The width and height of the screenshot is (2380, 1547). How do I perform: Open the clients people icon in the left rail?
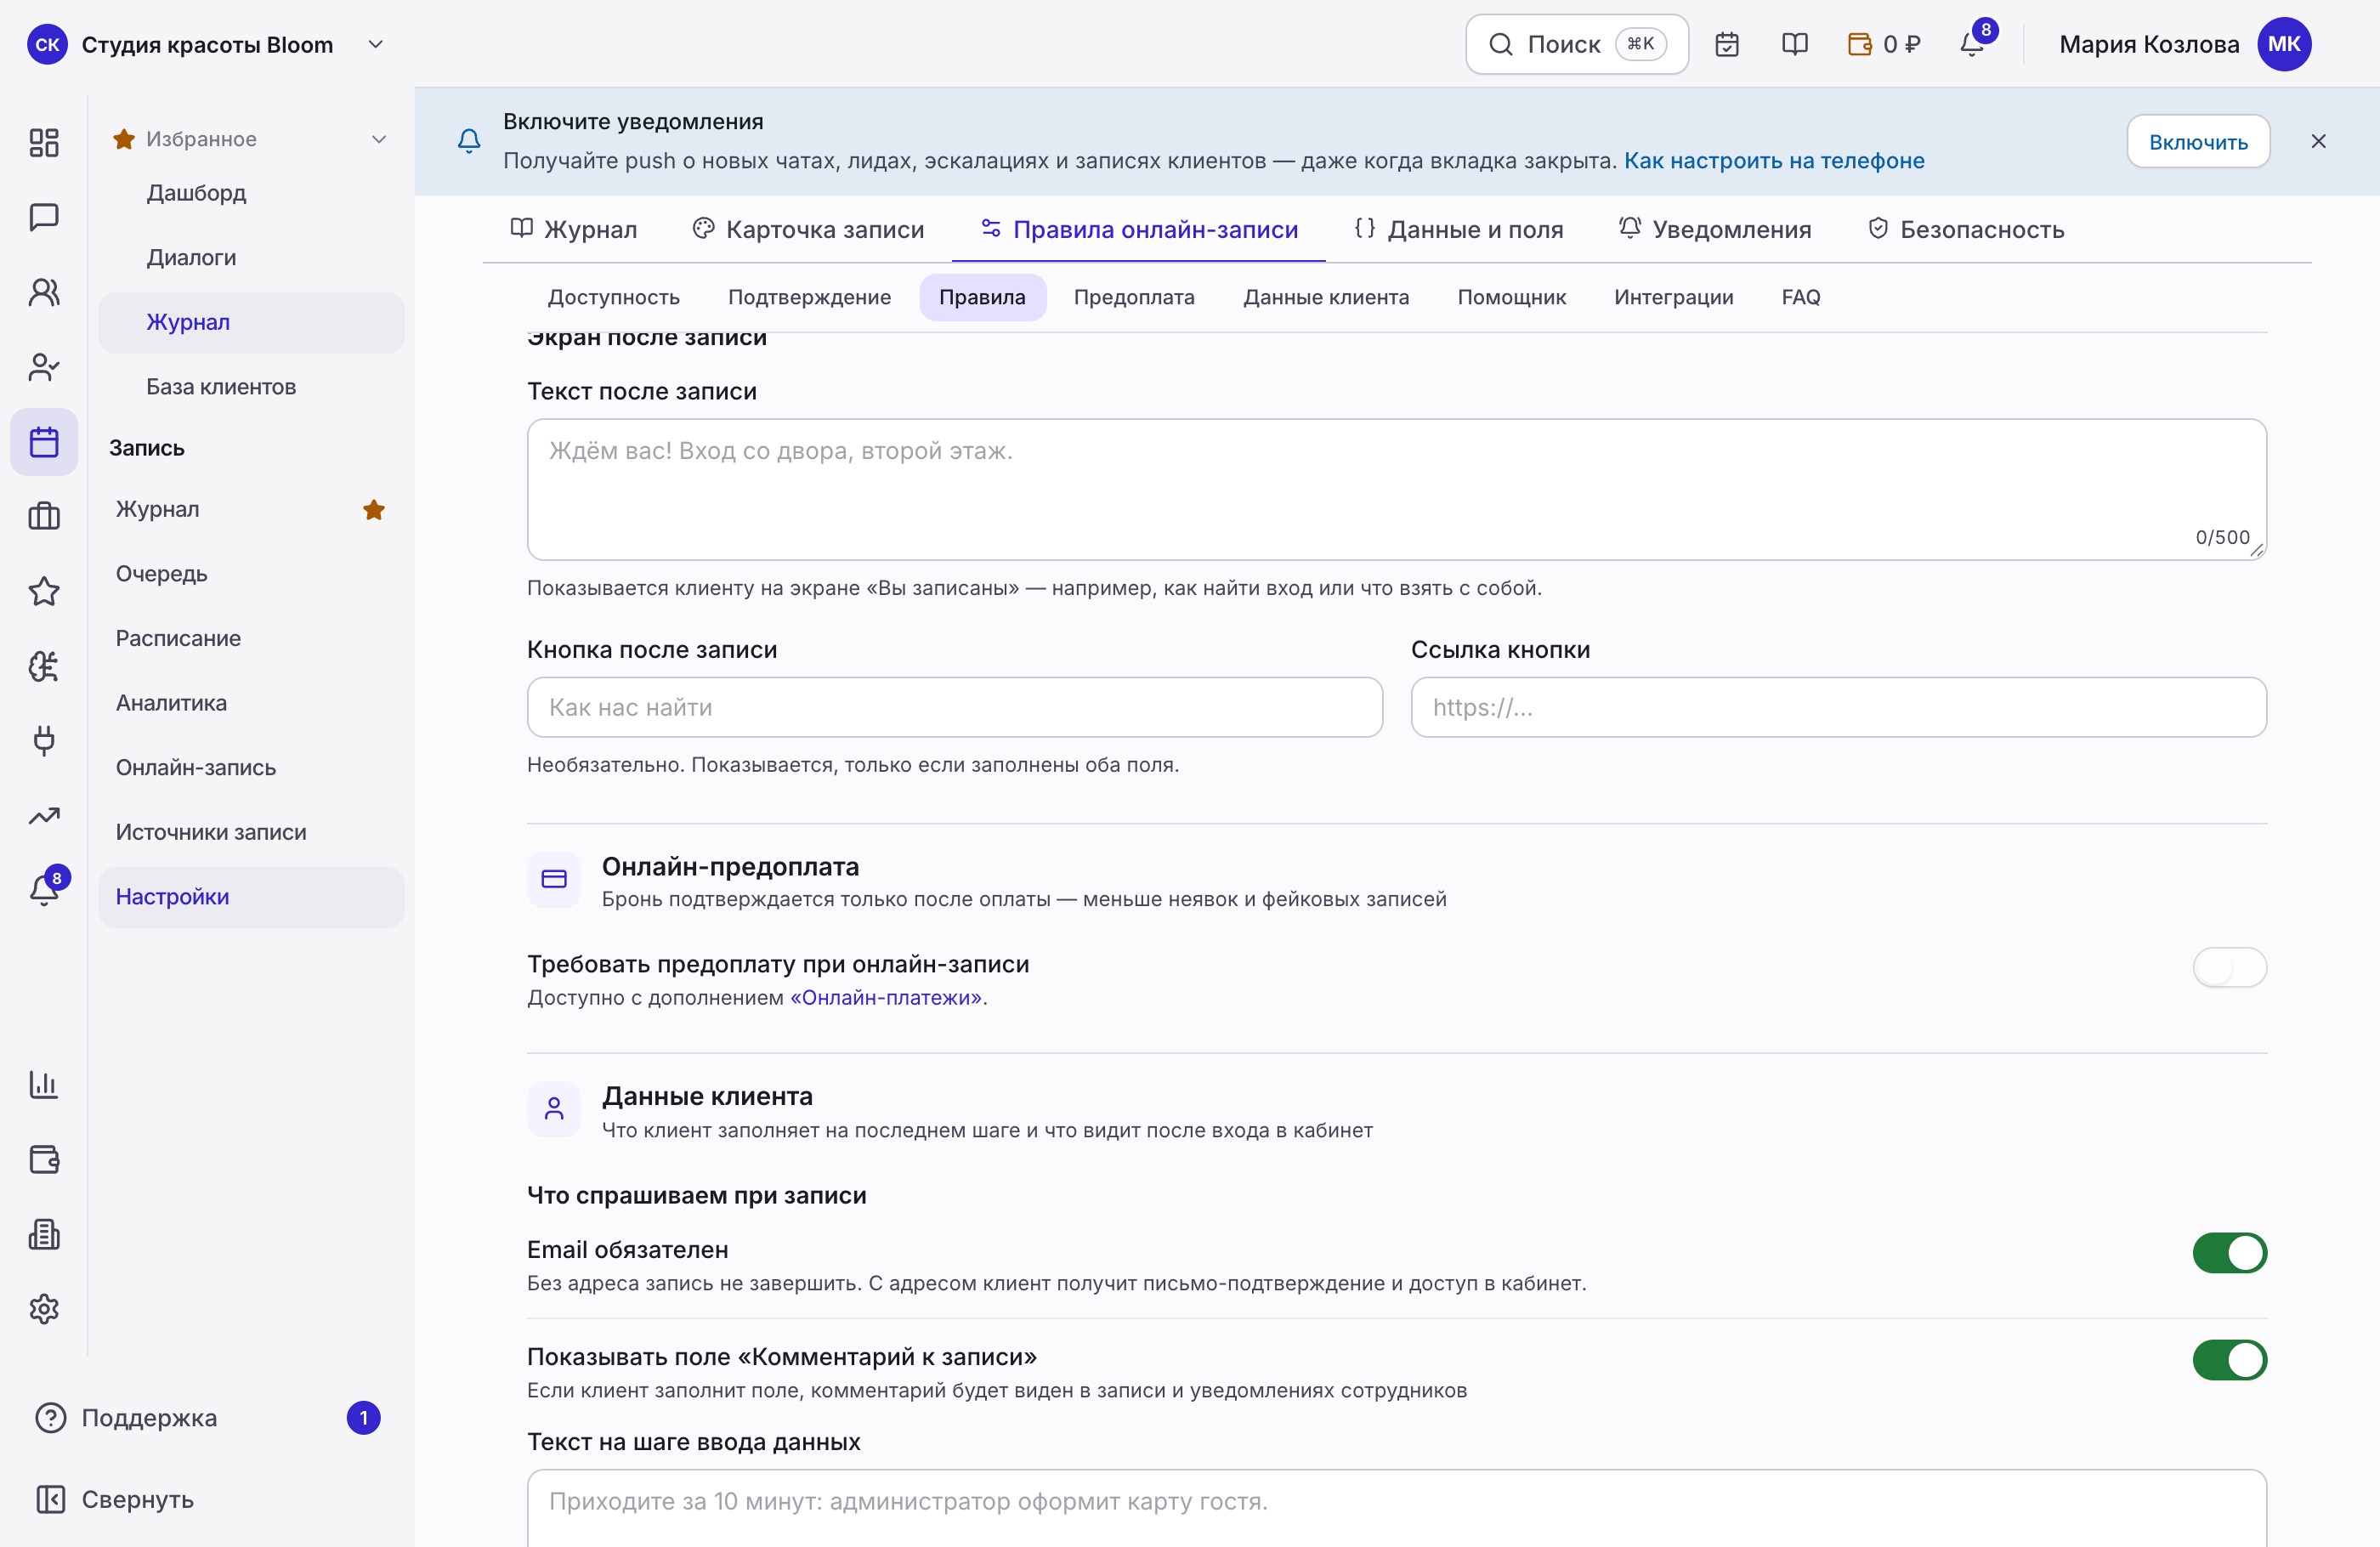44,292
